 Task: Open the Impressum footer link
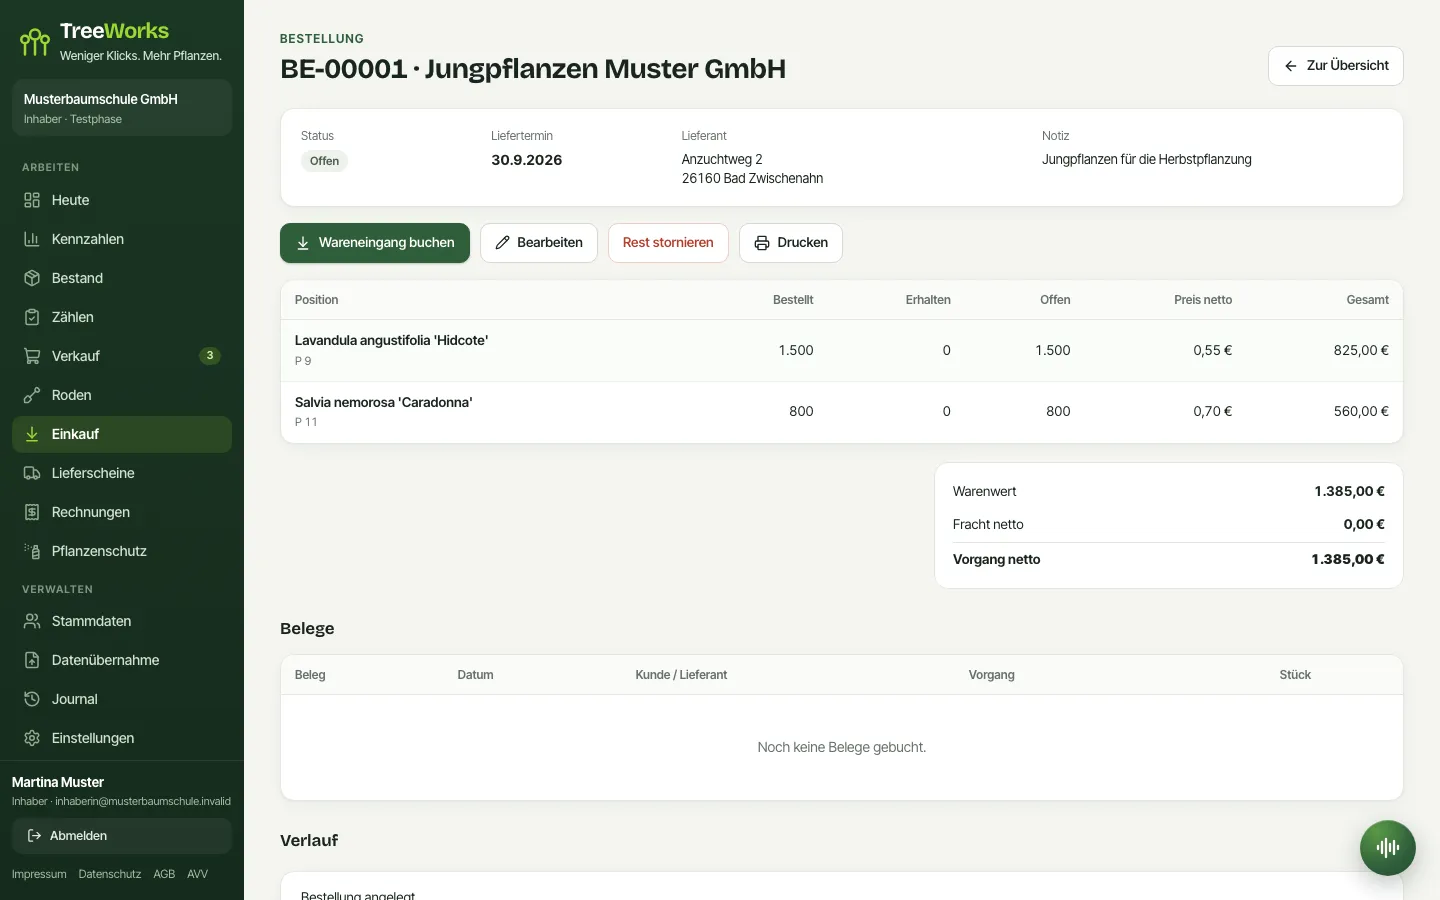[39, 874]
